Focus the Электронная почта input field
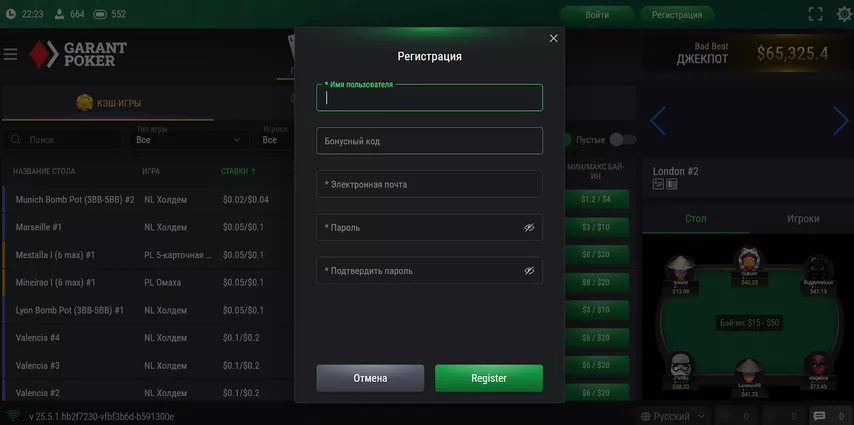Image resolution: width=854 pixels, height=425 pixels. (x=429, y=184)
